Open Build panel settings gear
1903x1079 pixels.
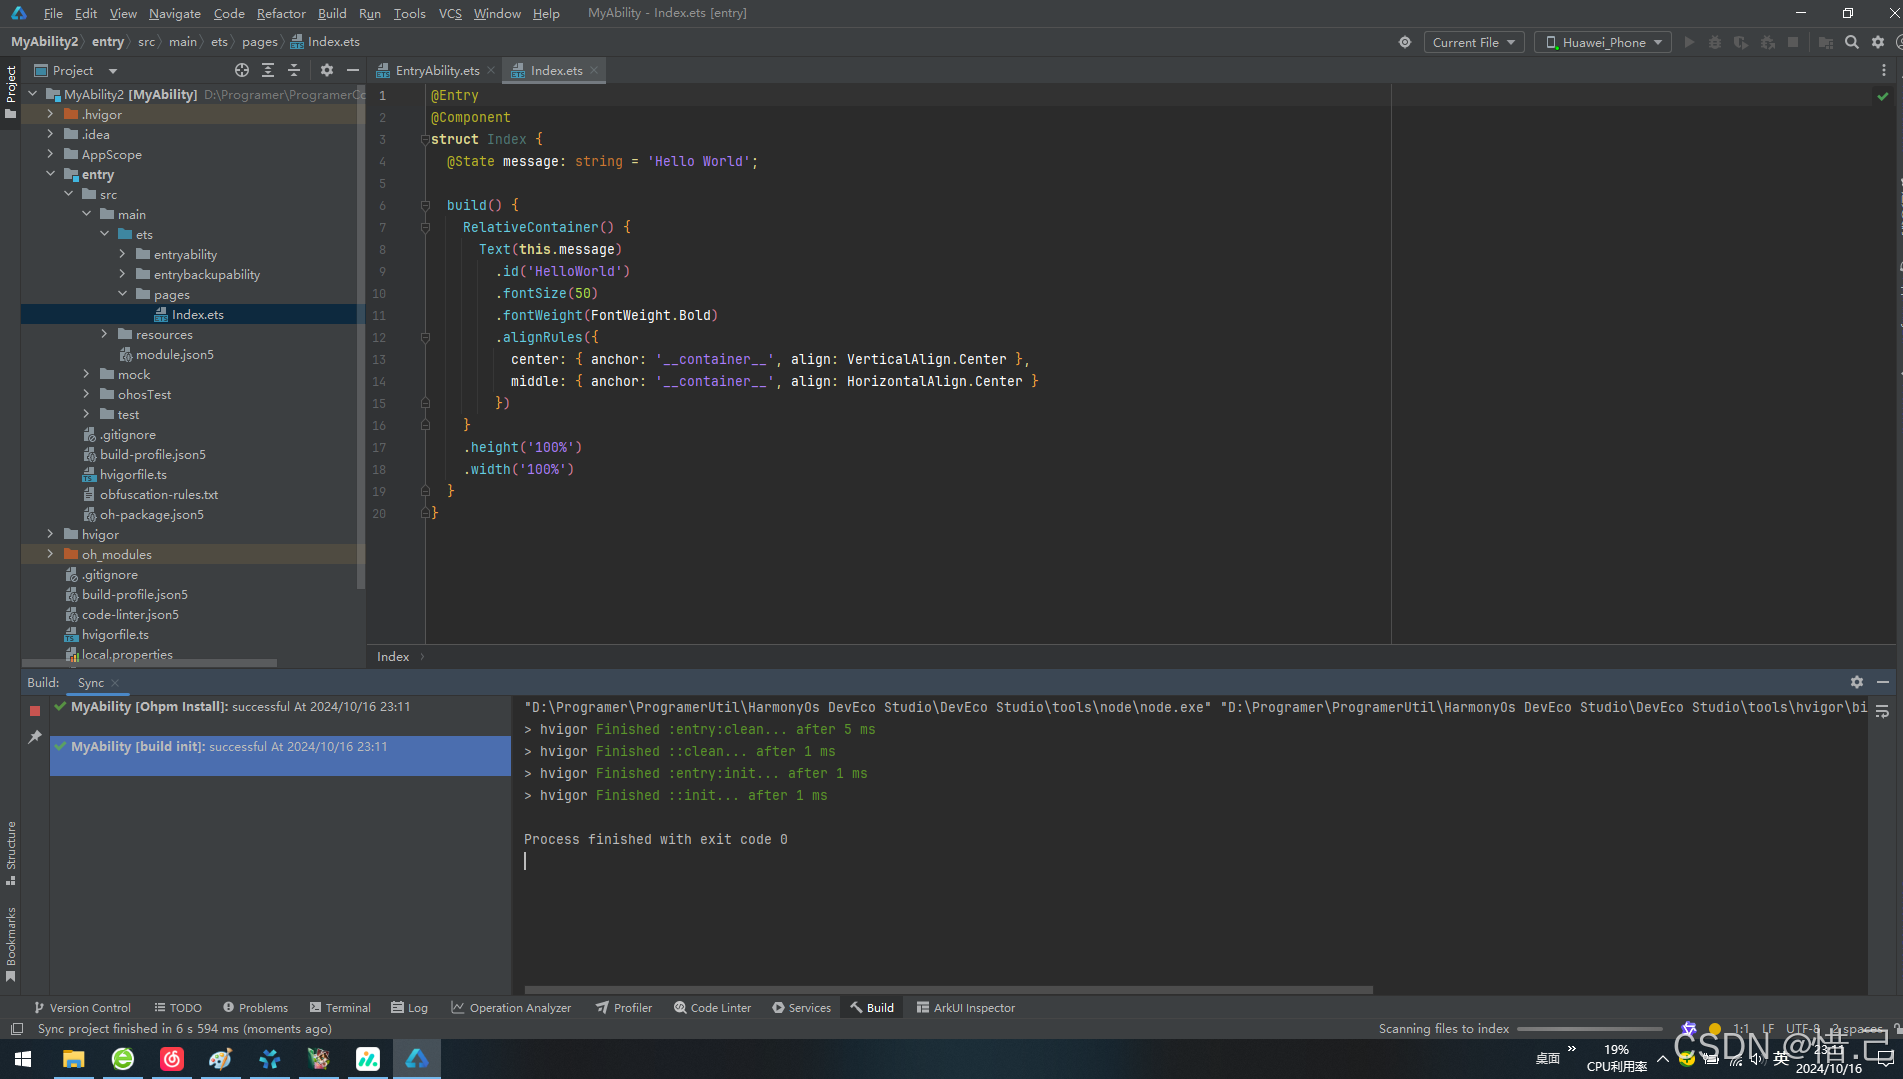coord(1857,682)
